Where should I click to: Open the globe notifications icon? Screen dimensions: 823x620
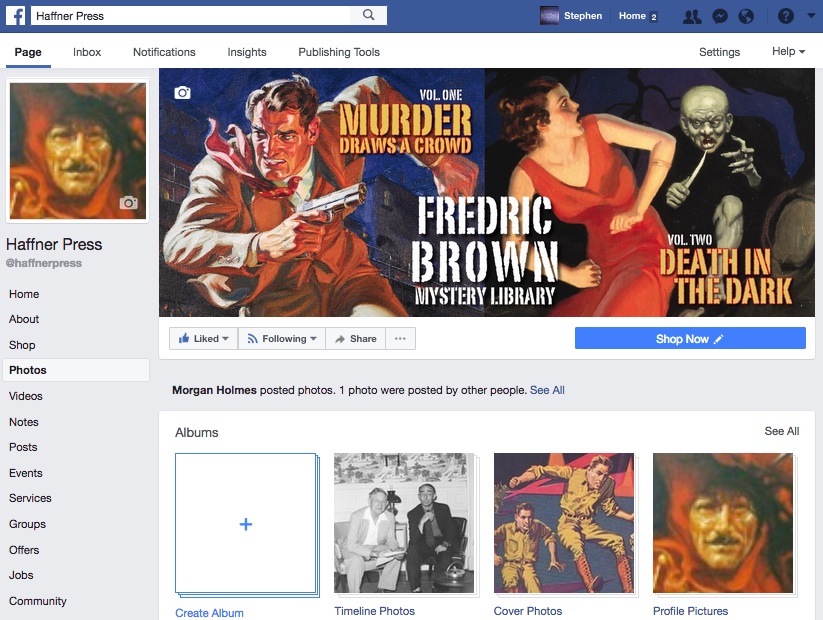click(746, 16)
